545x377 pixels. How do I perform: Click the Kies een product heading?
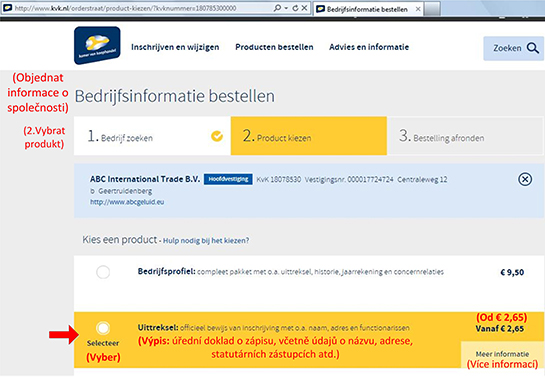(120, 240)
